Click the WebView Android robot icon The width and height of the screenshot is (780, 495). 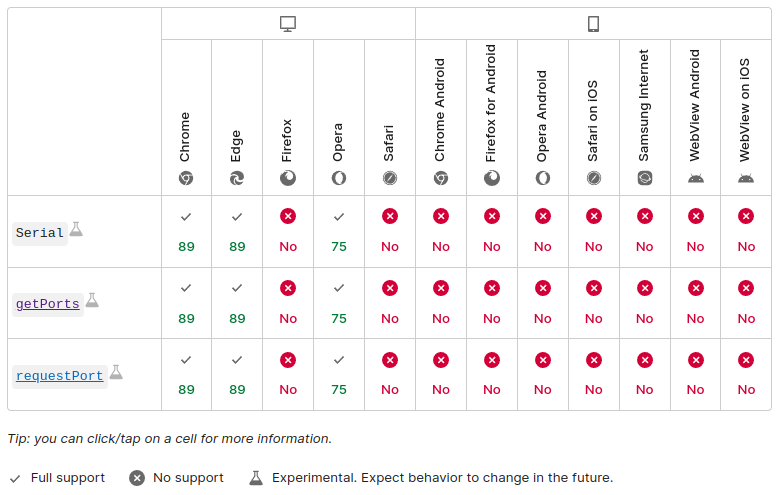(x=695, y=179)
